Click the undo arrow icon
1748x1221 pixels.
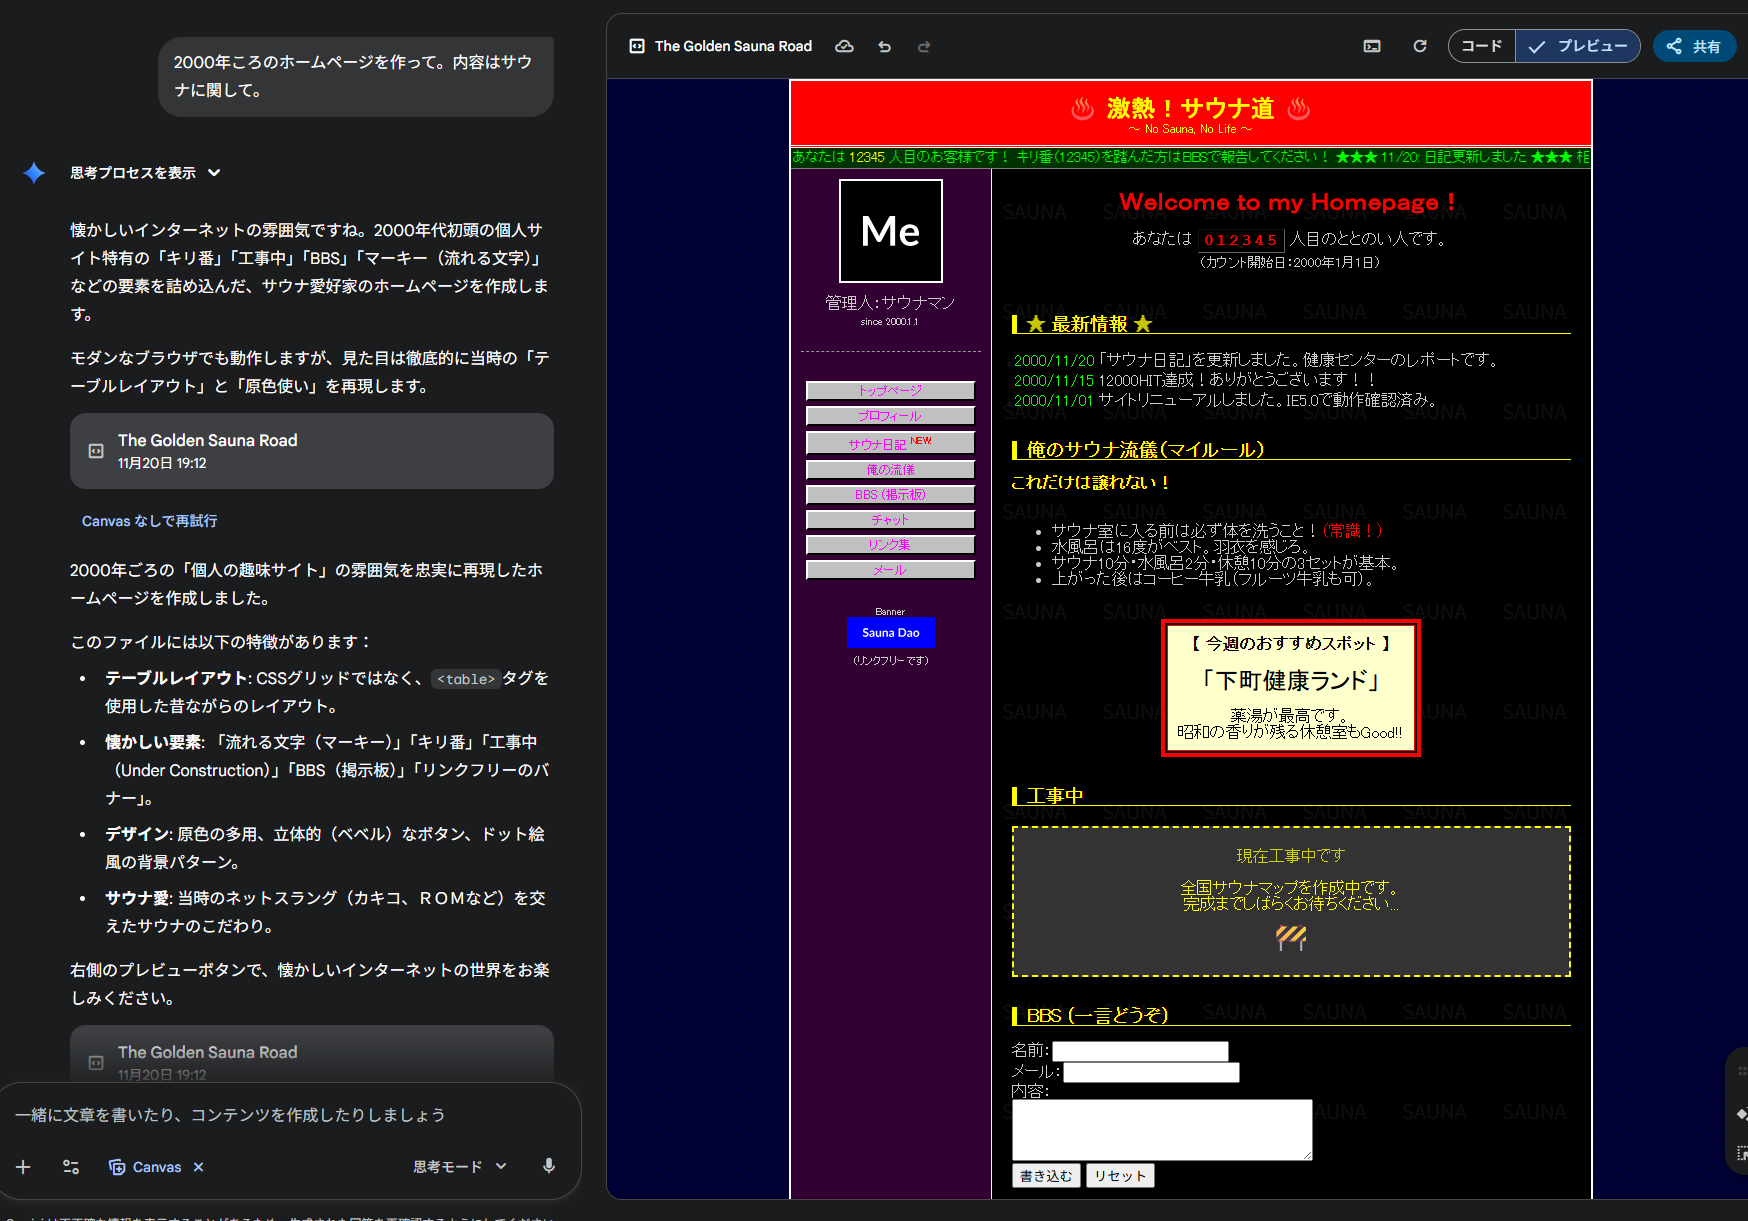(884, 46)
